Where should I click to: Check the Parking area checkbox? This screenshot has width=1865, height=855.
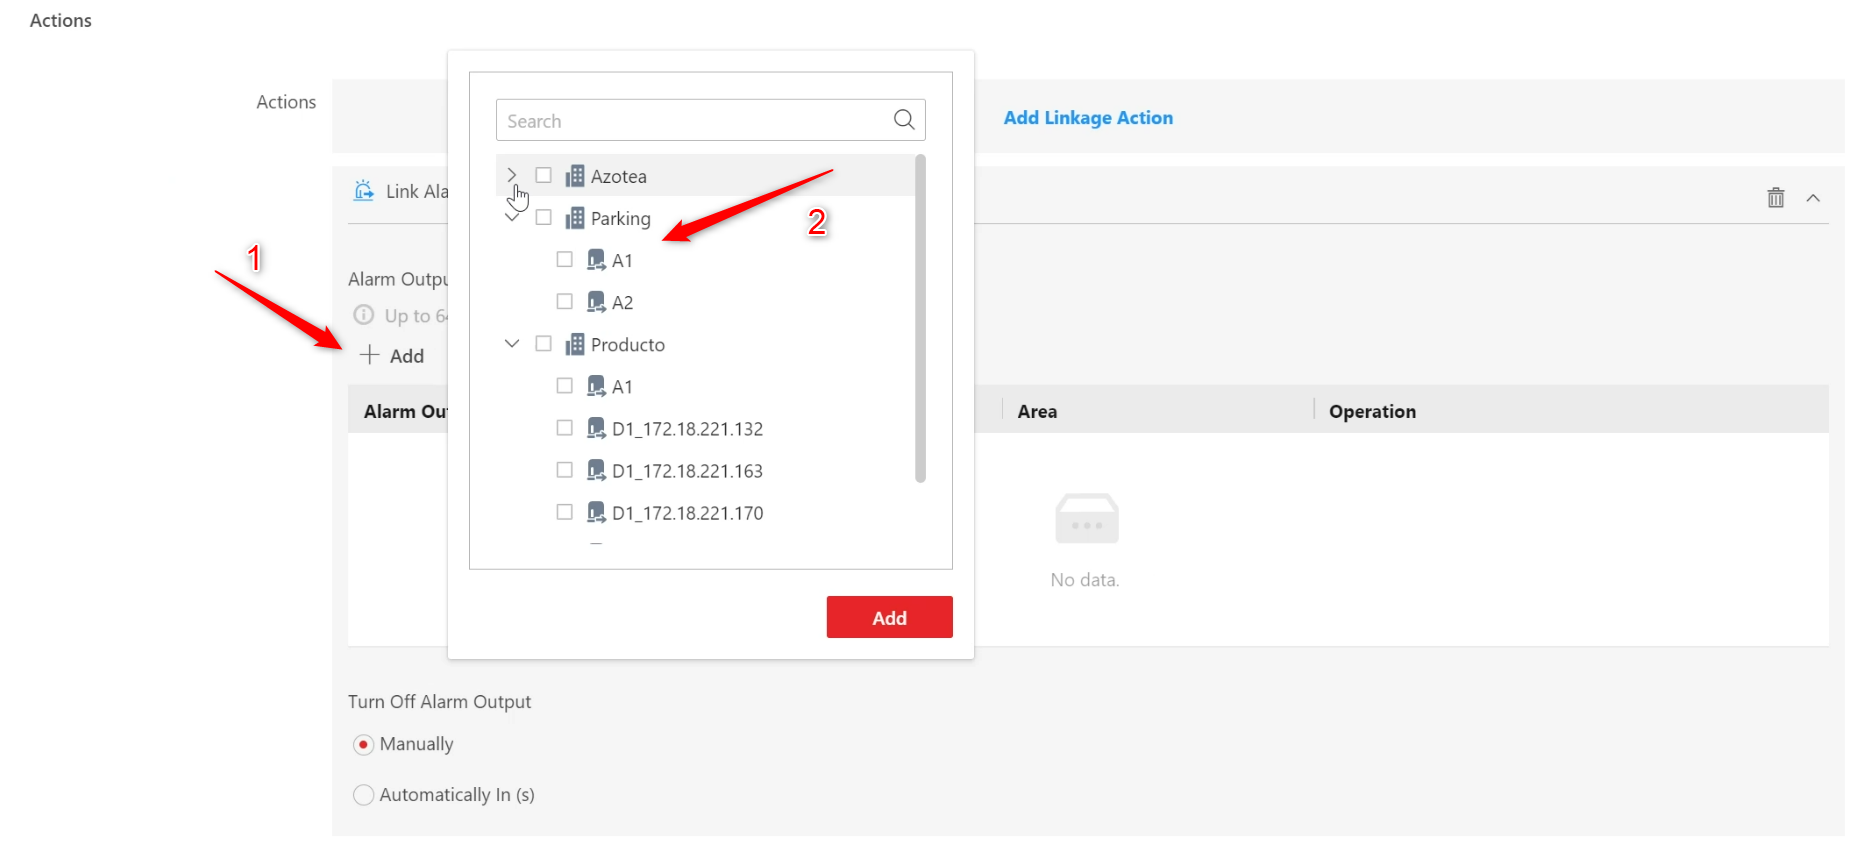[544, 217]
